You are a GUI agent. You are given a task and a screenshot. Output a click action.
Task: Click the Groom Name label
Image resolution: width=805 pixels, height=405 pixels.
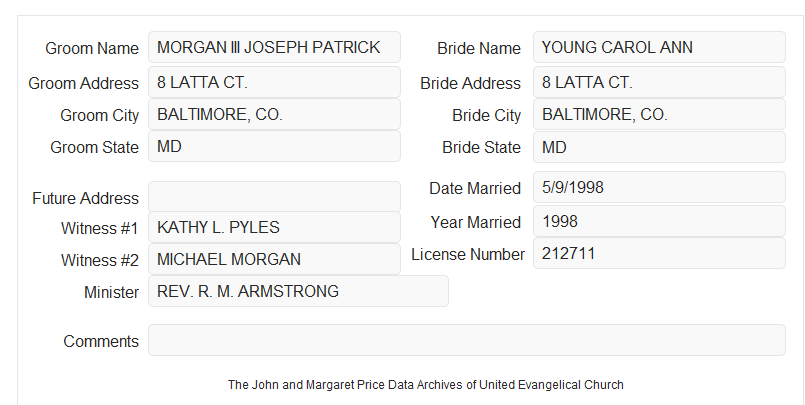click(92, 48)
